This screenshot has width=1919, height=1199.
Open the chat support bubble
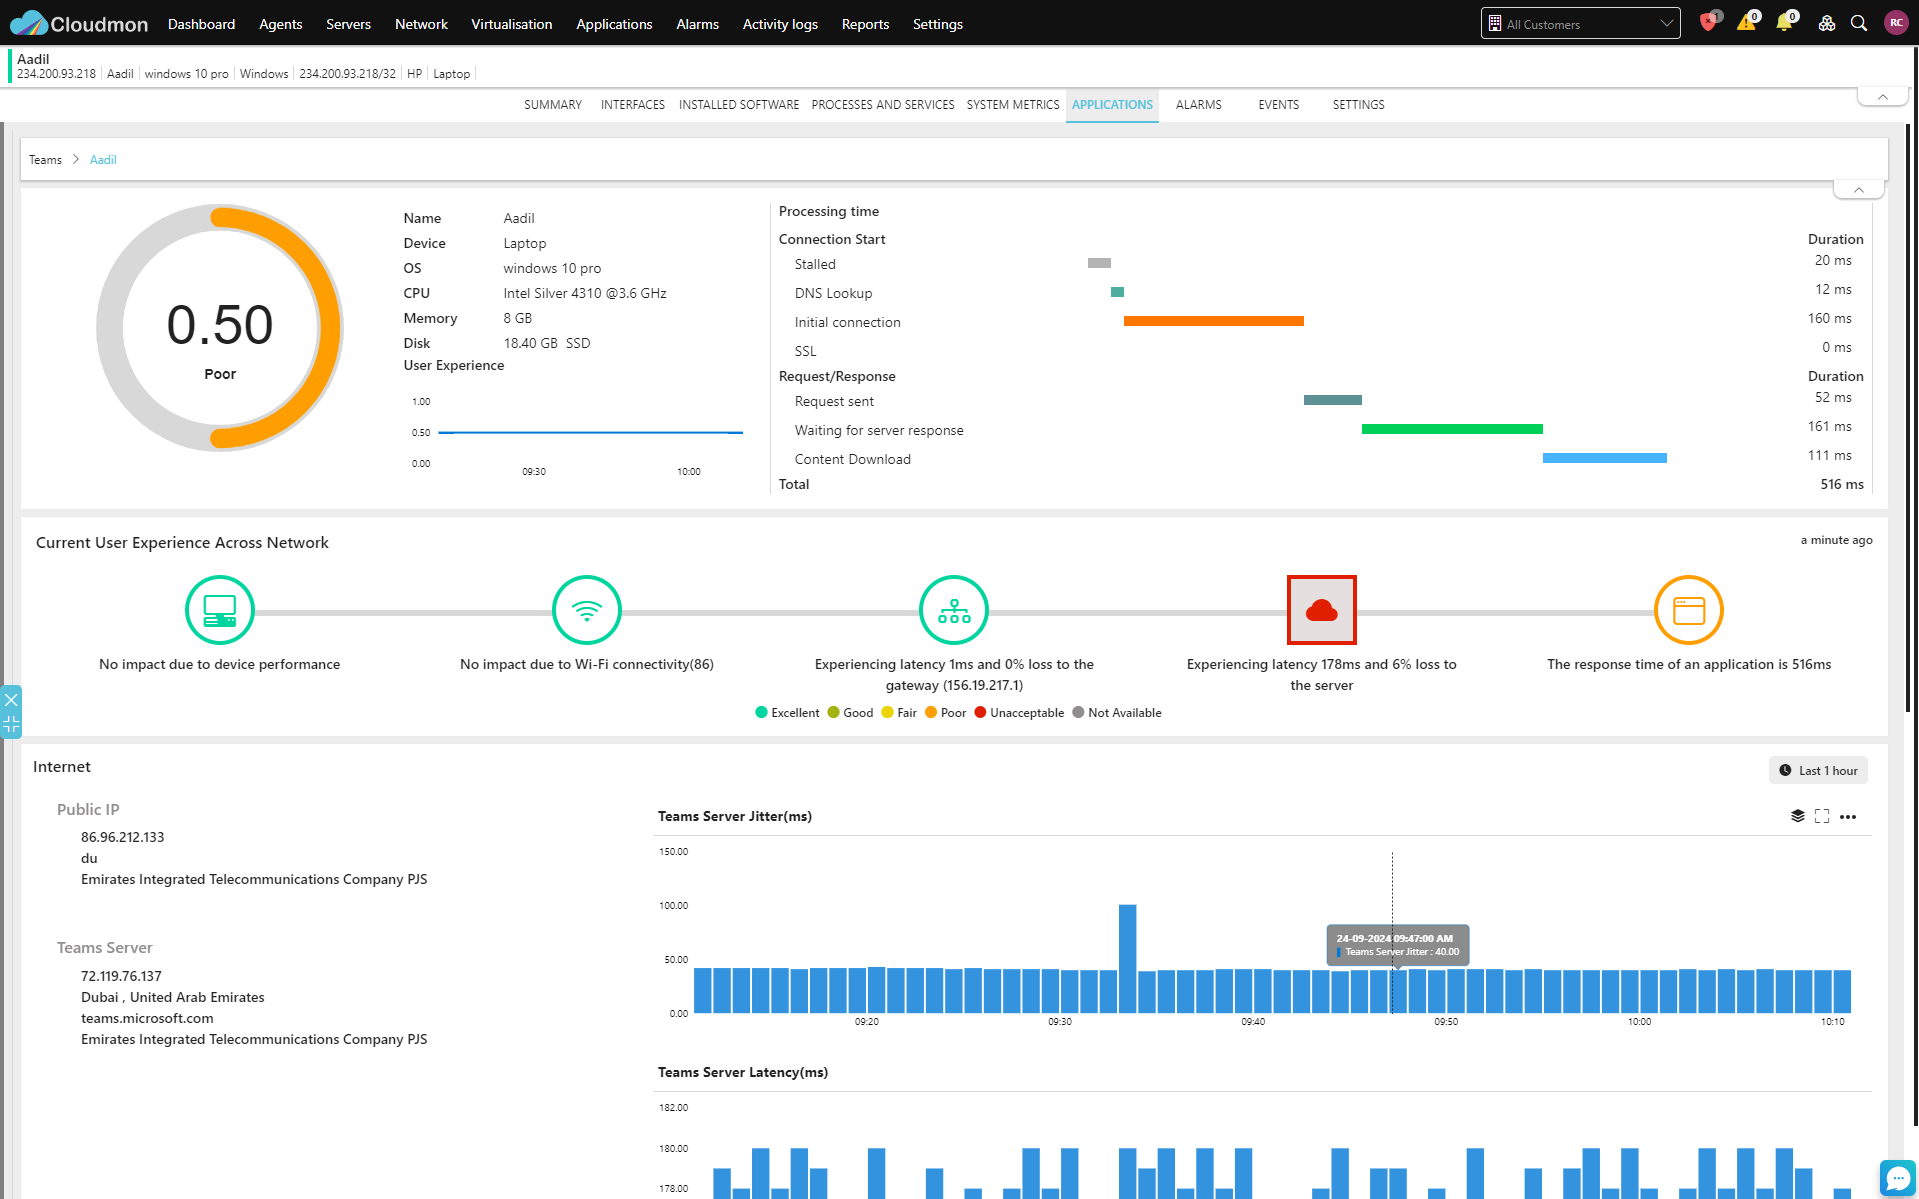click(1897, 1177)
